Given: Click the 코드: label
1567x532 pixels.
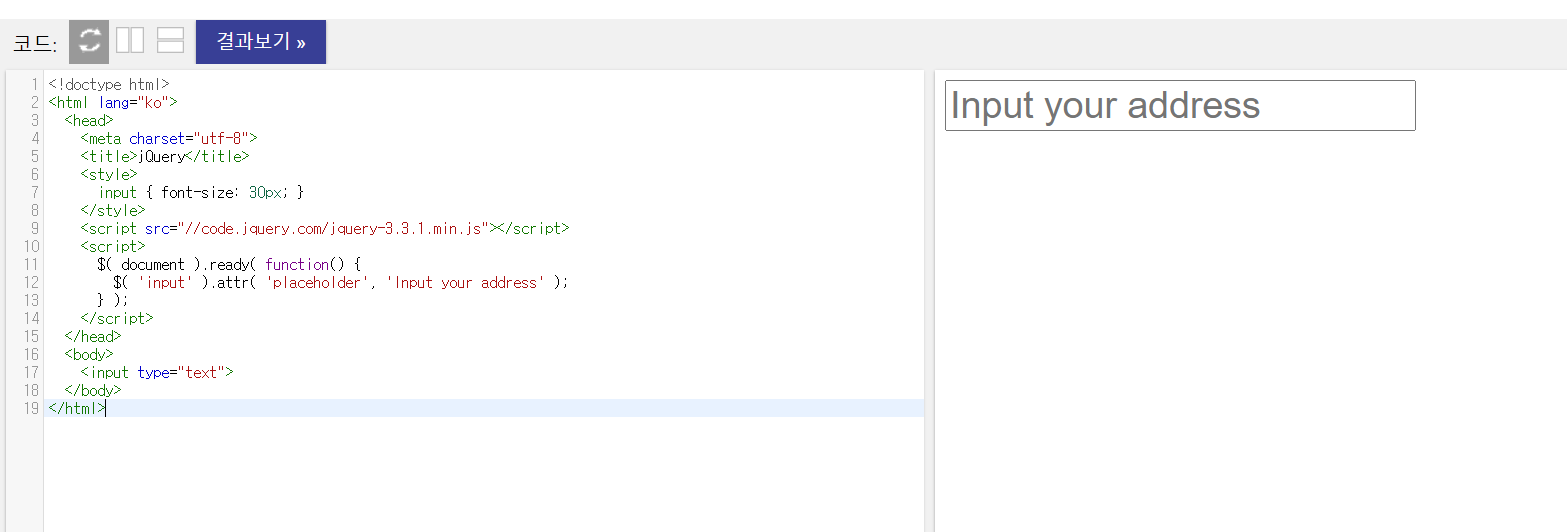Looking at the screenshot, I should click(35, 44).
